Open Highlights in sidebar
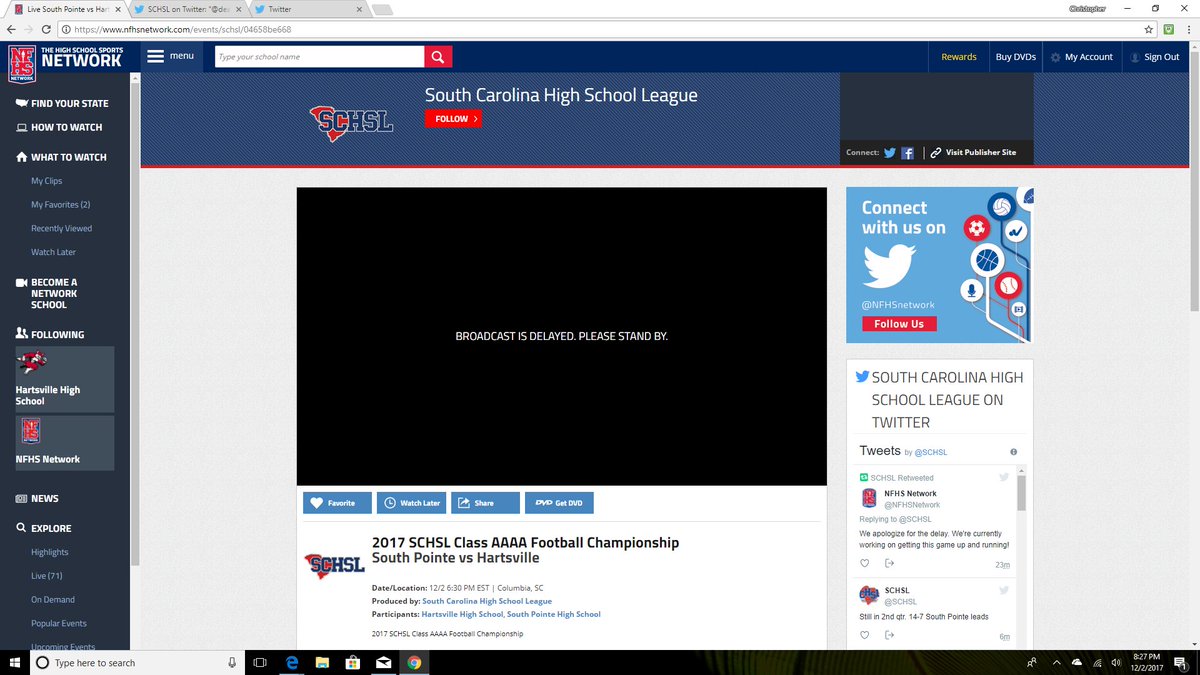The height and width of the screenshot is (675, 1200). point(49,552)
